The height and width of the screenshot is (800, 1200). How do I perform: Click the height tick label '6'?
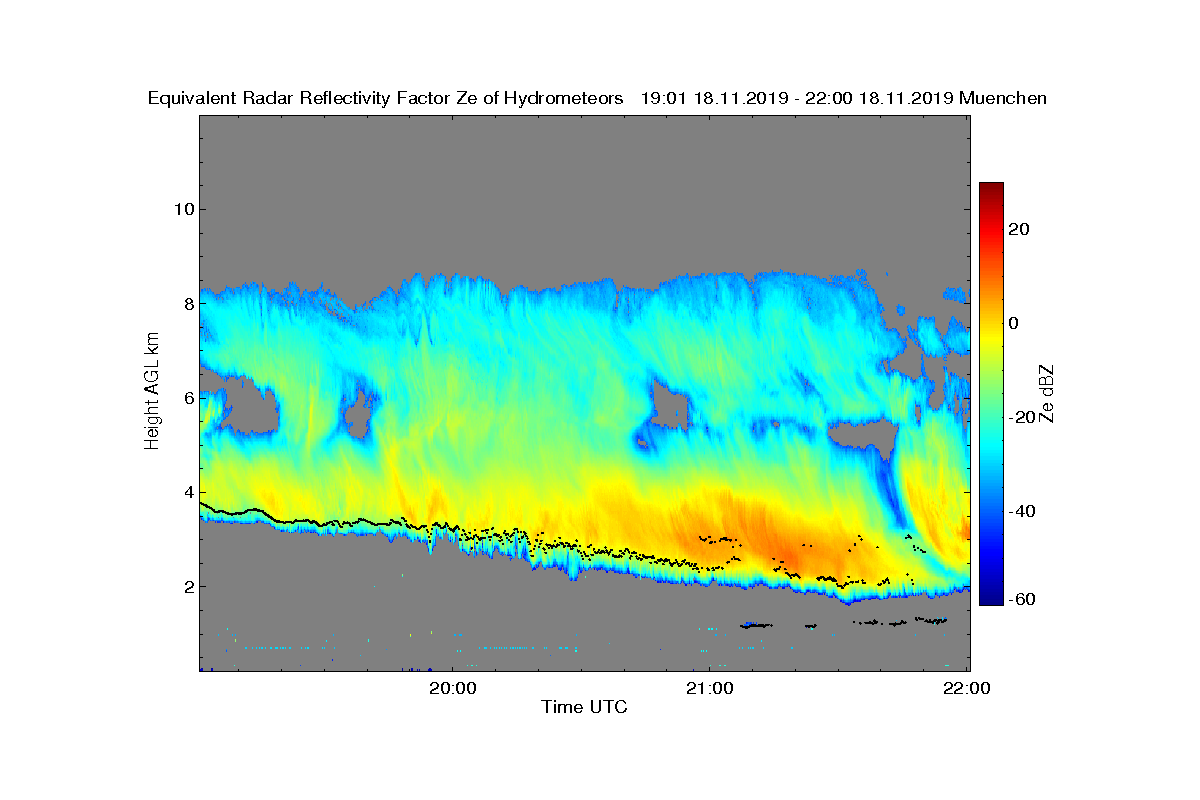187,398
